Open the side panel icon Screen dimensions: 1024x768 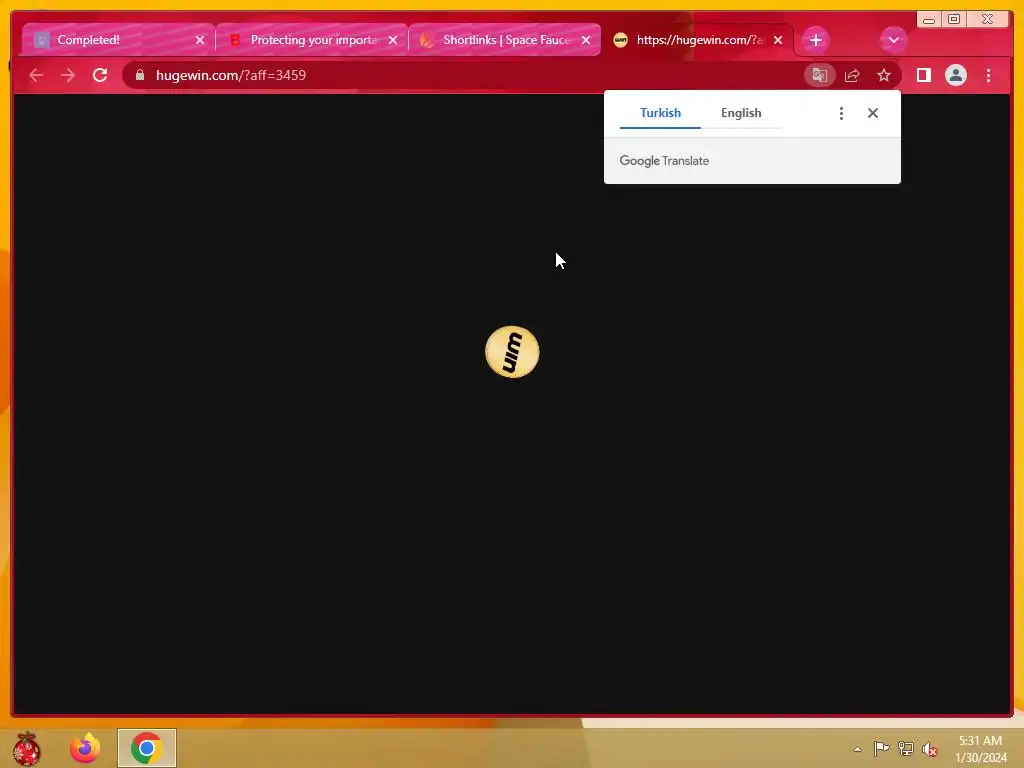(923, 75)
